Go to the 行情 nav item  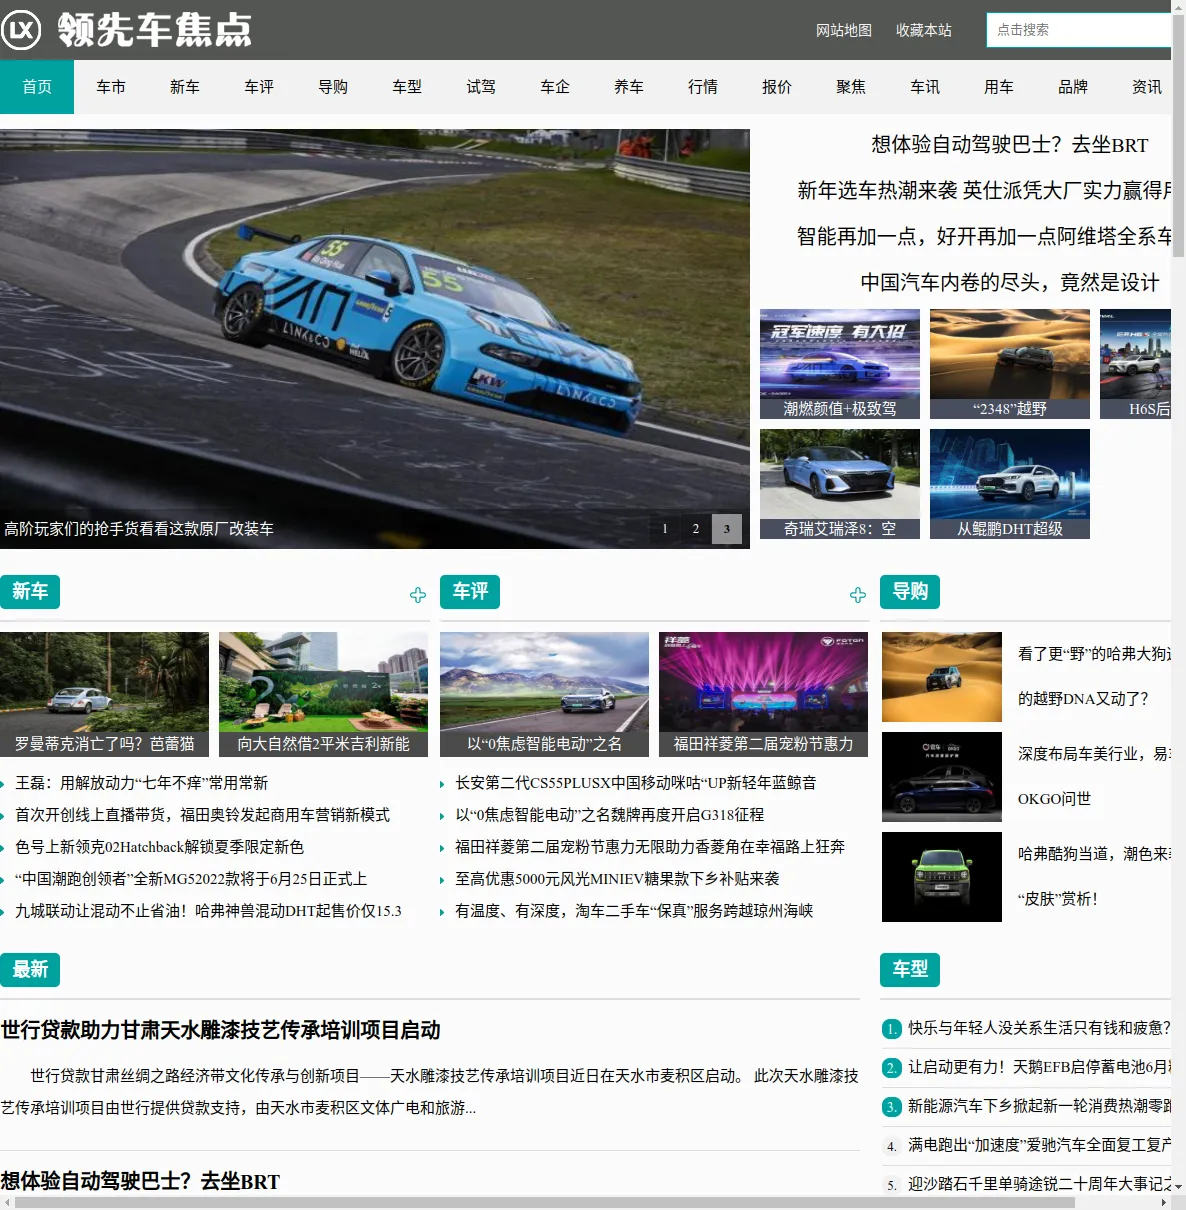tap(703, 87)
